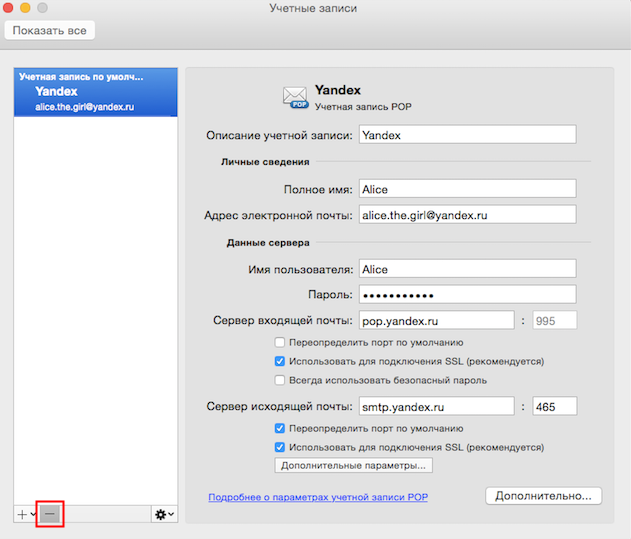Click the Yandex POP mail envelope icon
The height and width of the screenshot is (539, 631).
click(295, 95)
